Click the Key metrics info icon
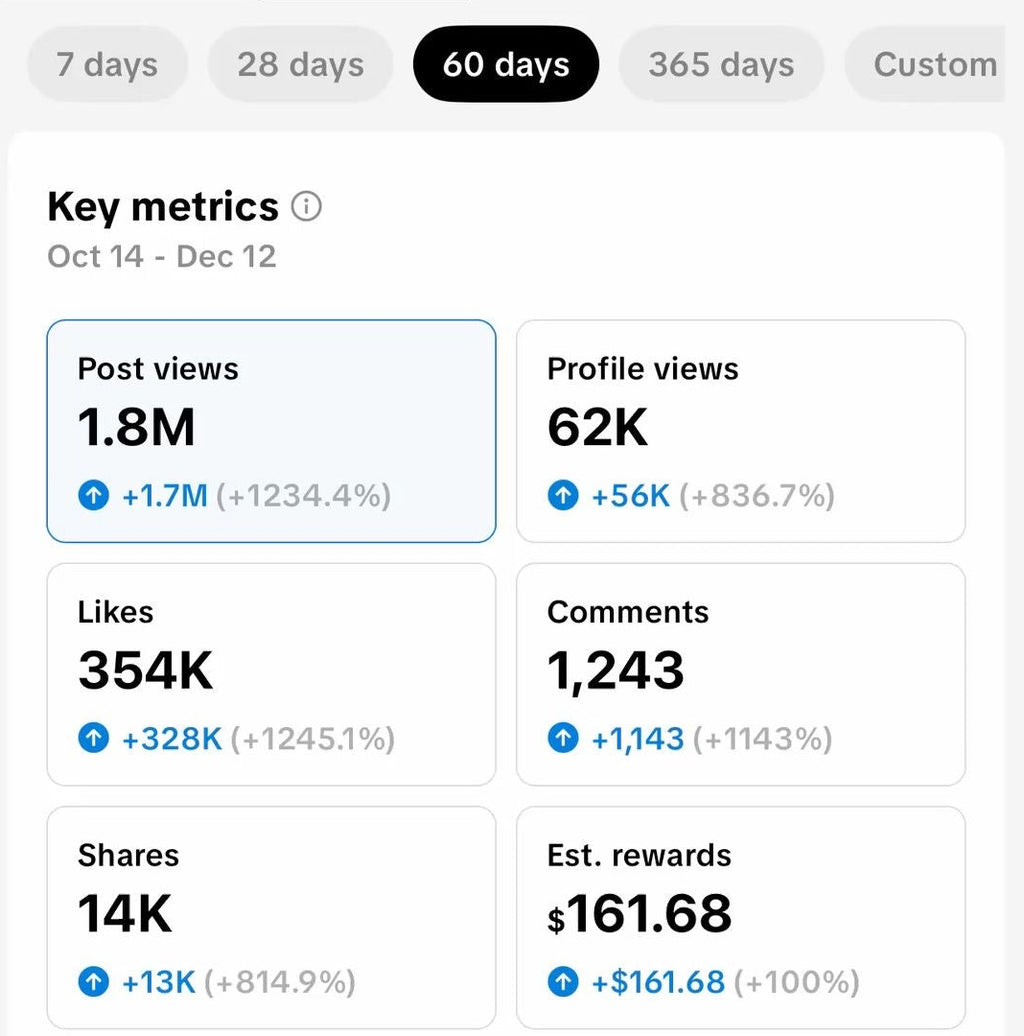1024x1036 pixels. (x=307, y=207)
